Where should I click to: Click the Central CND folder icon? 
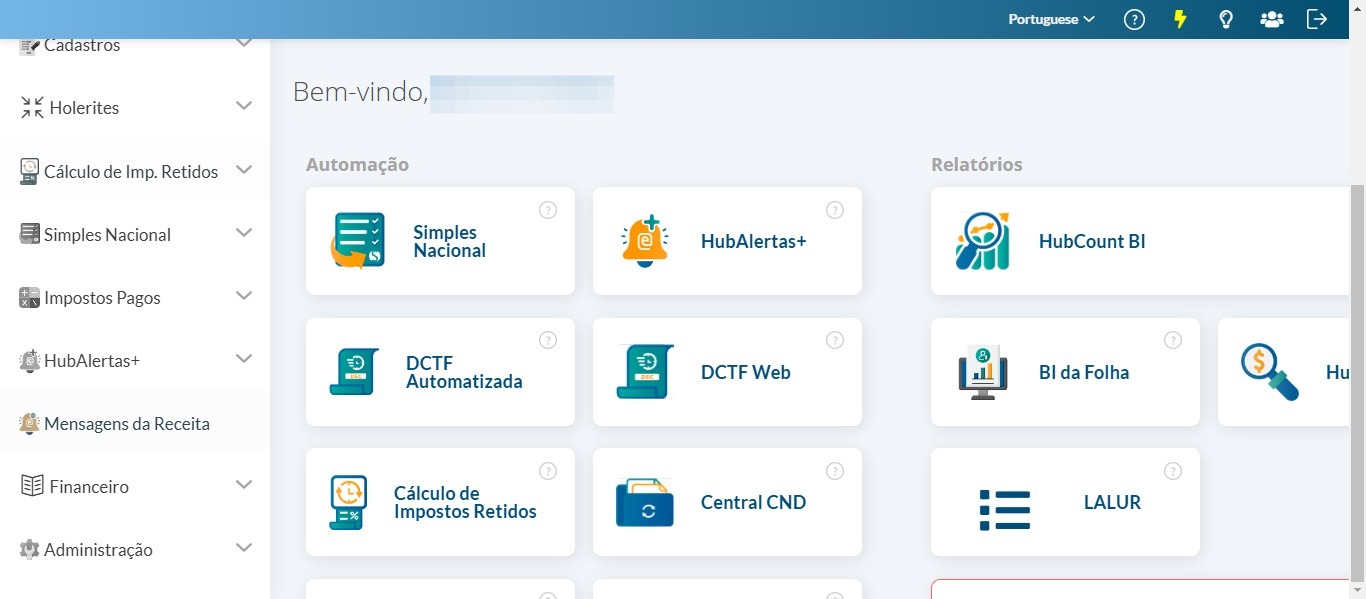click(644, 502)
